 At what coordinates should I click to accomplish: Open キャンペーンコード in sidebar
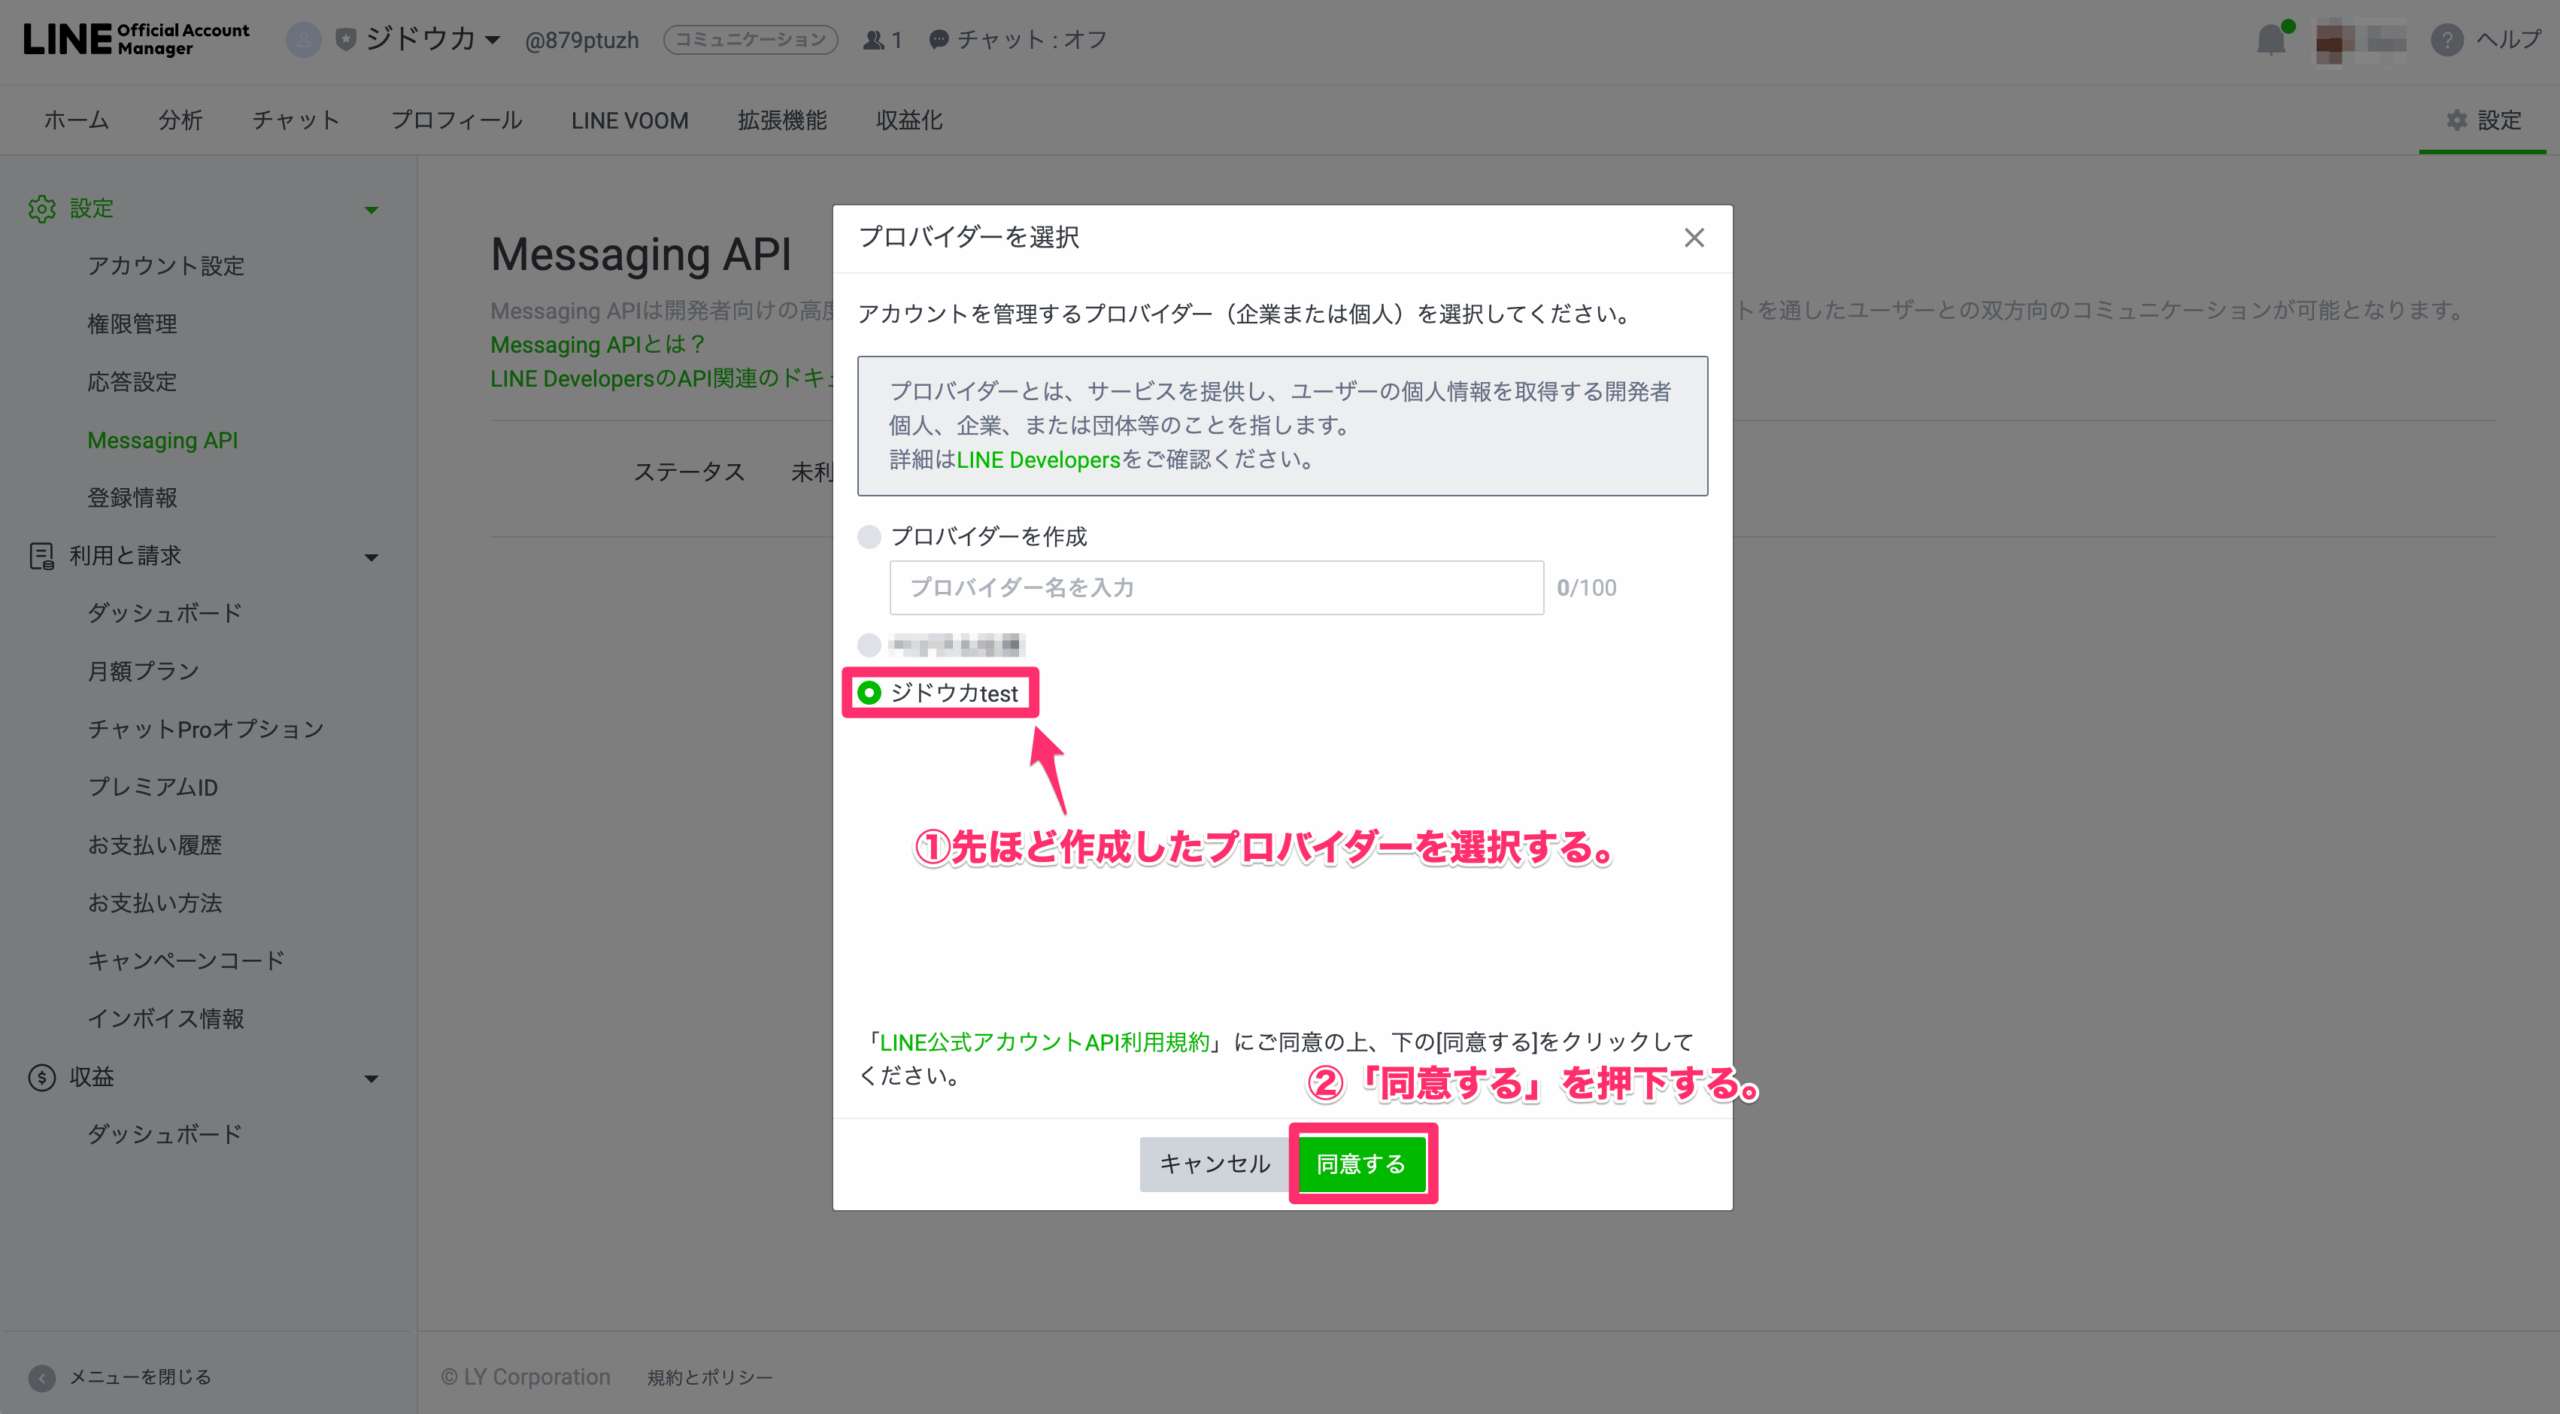click(x=186, y=961)
